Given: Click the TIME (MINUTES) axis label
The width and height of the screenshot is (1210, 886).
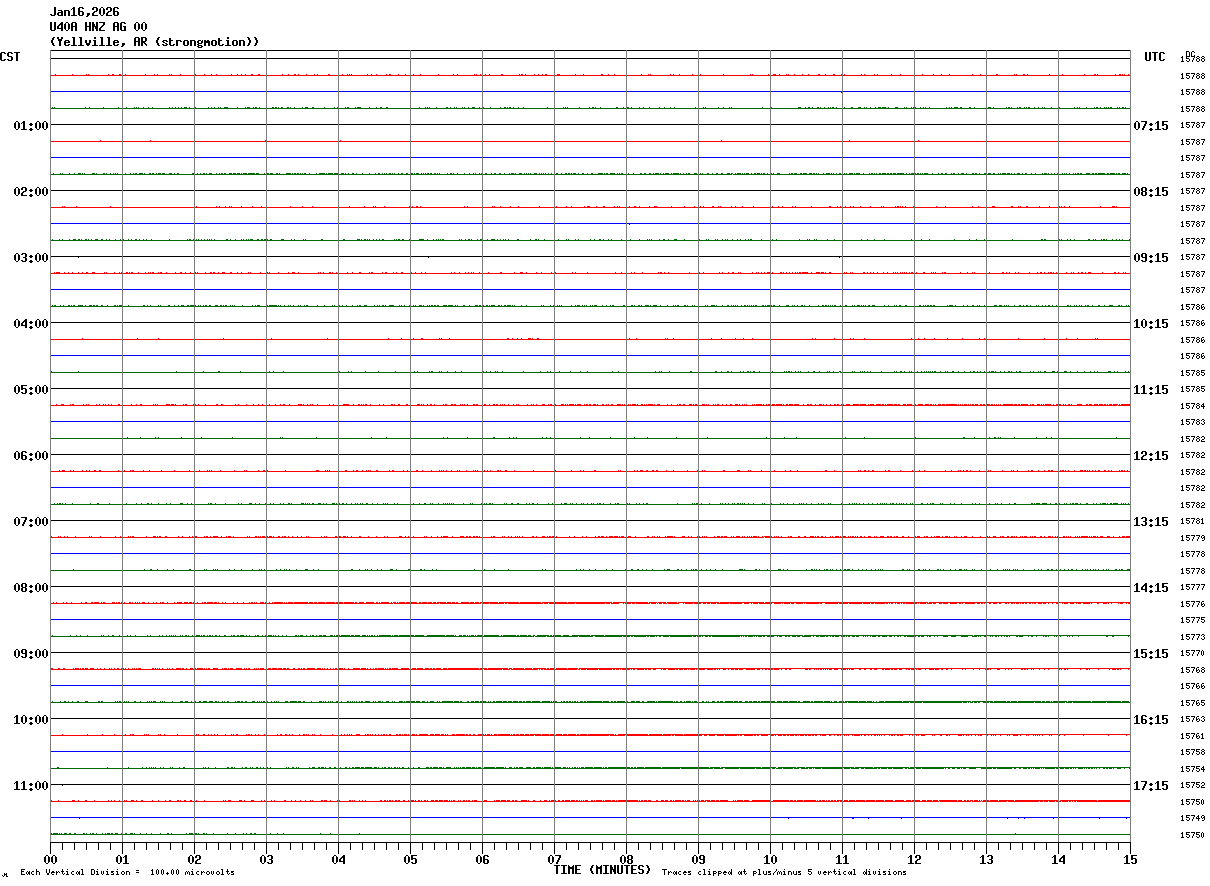Looking at the screenshot, I should [x=602, y=870].
